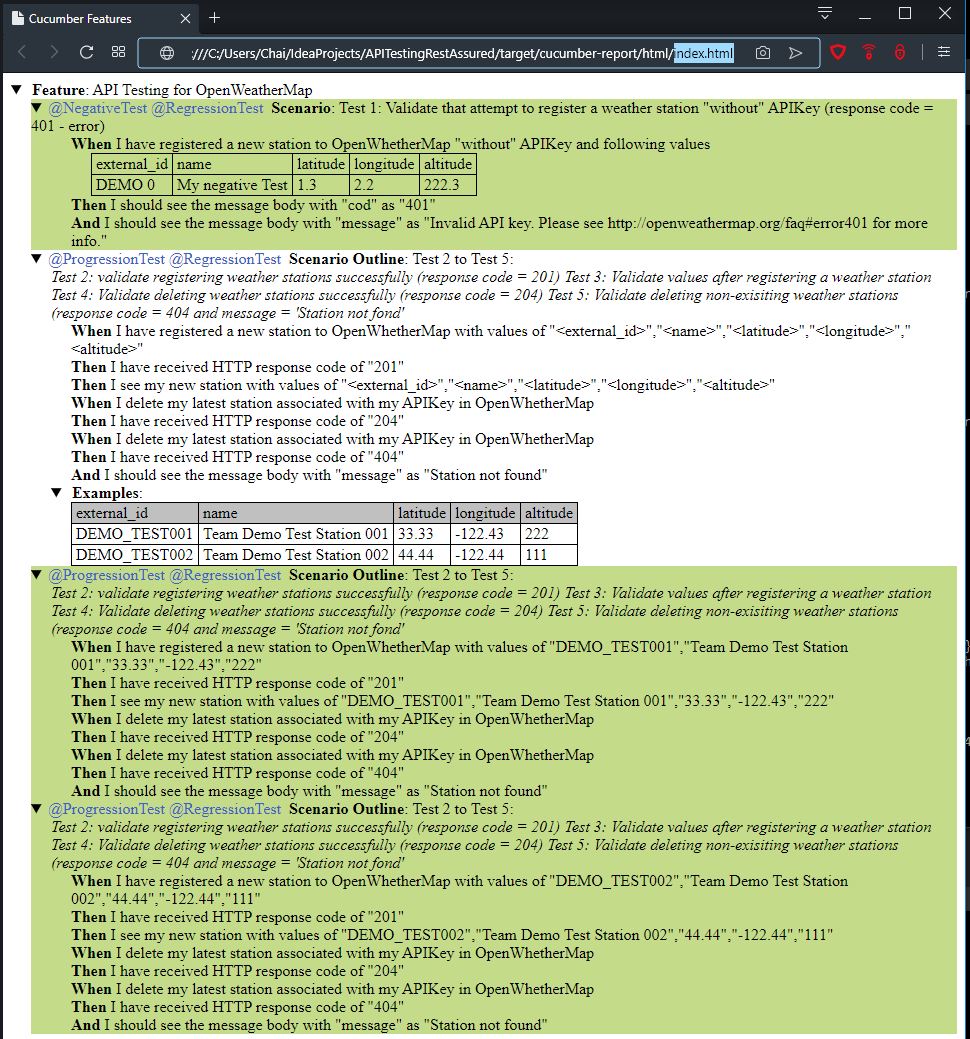This screenshot has height=1039, width=970.
Task: Click the '33.33' latitude cell
Action: [x=421, y=534]
